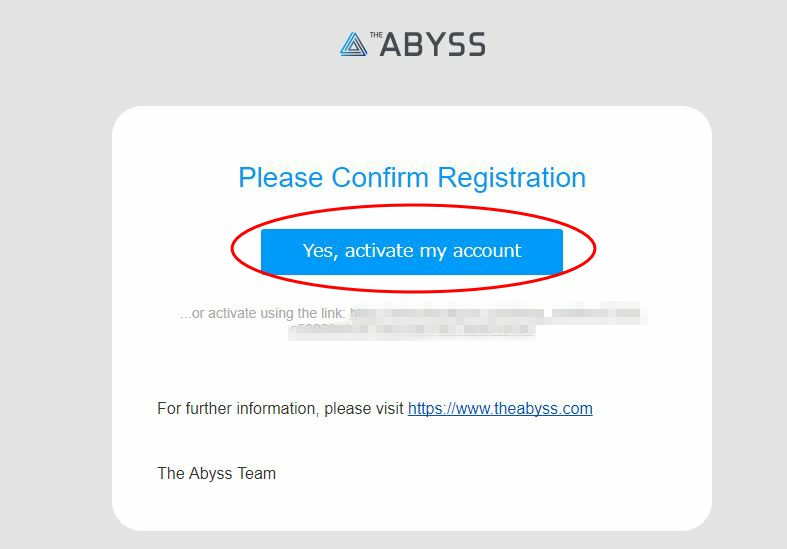
Task: Click the word Registration in the heading
Action: click(x=511, y=178)
